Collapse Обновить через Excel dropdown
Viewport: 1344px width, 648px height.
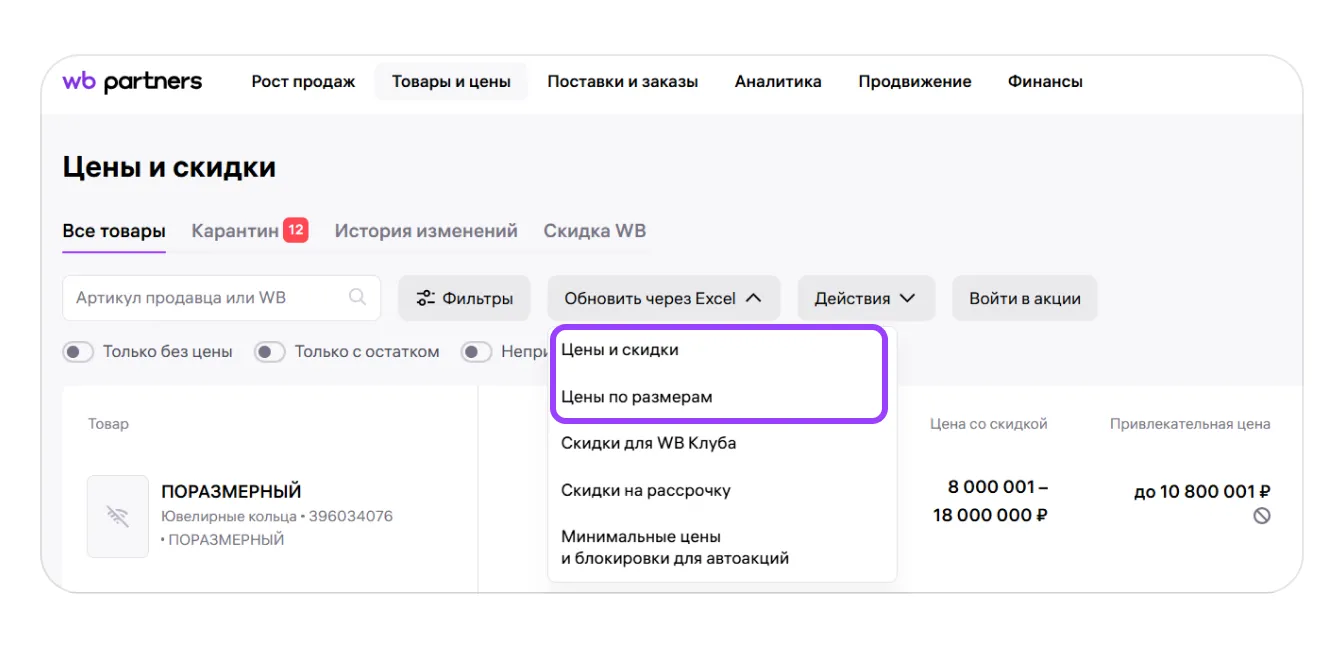click(663, 298)
